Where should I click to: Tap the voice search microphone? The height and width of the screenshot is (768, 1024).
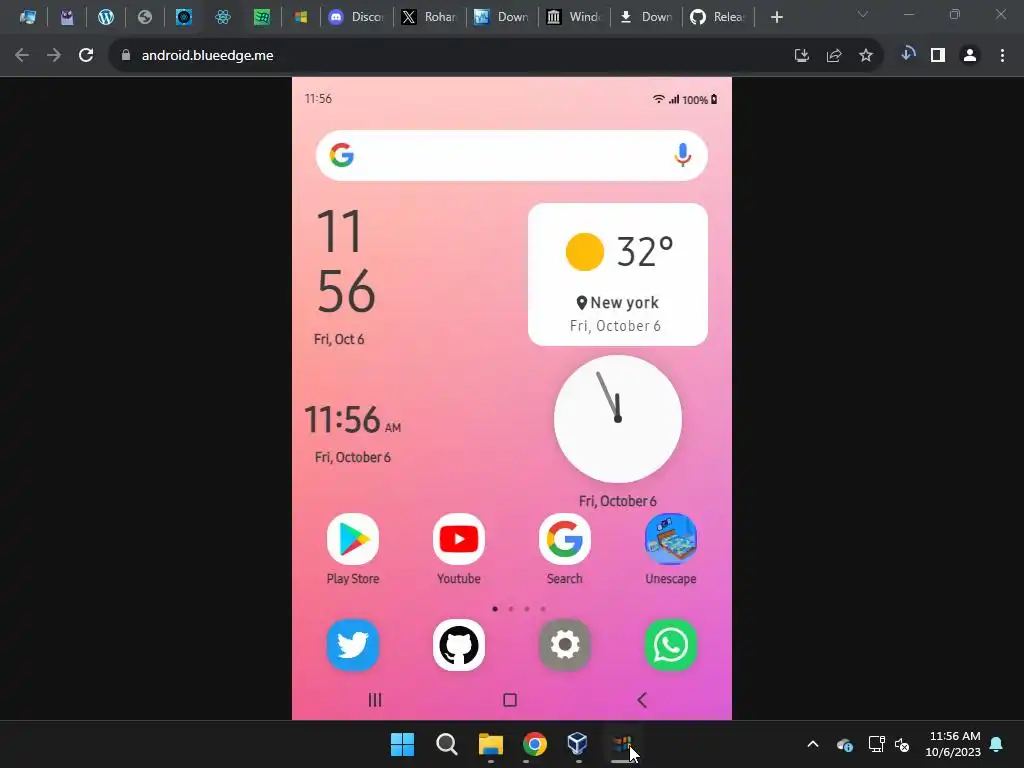point(682,155)
